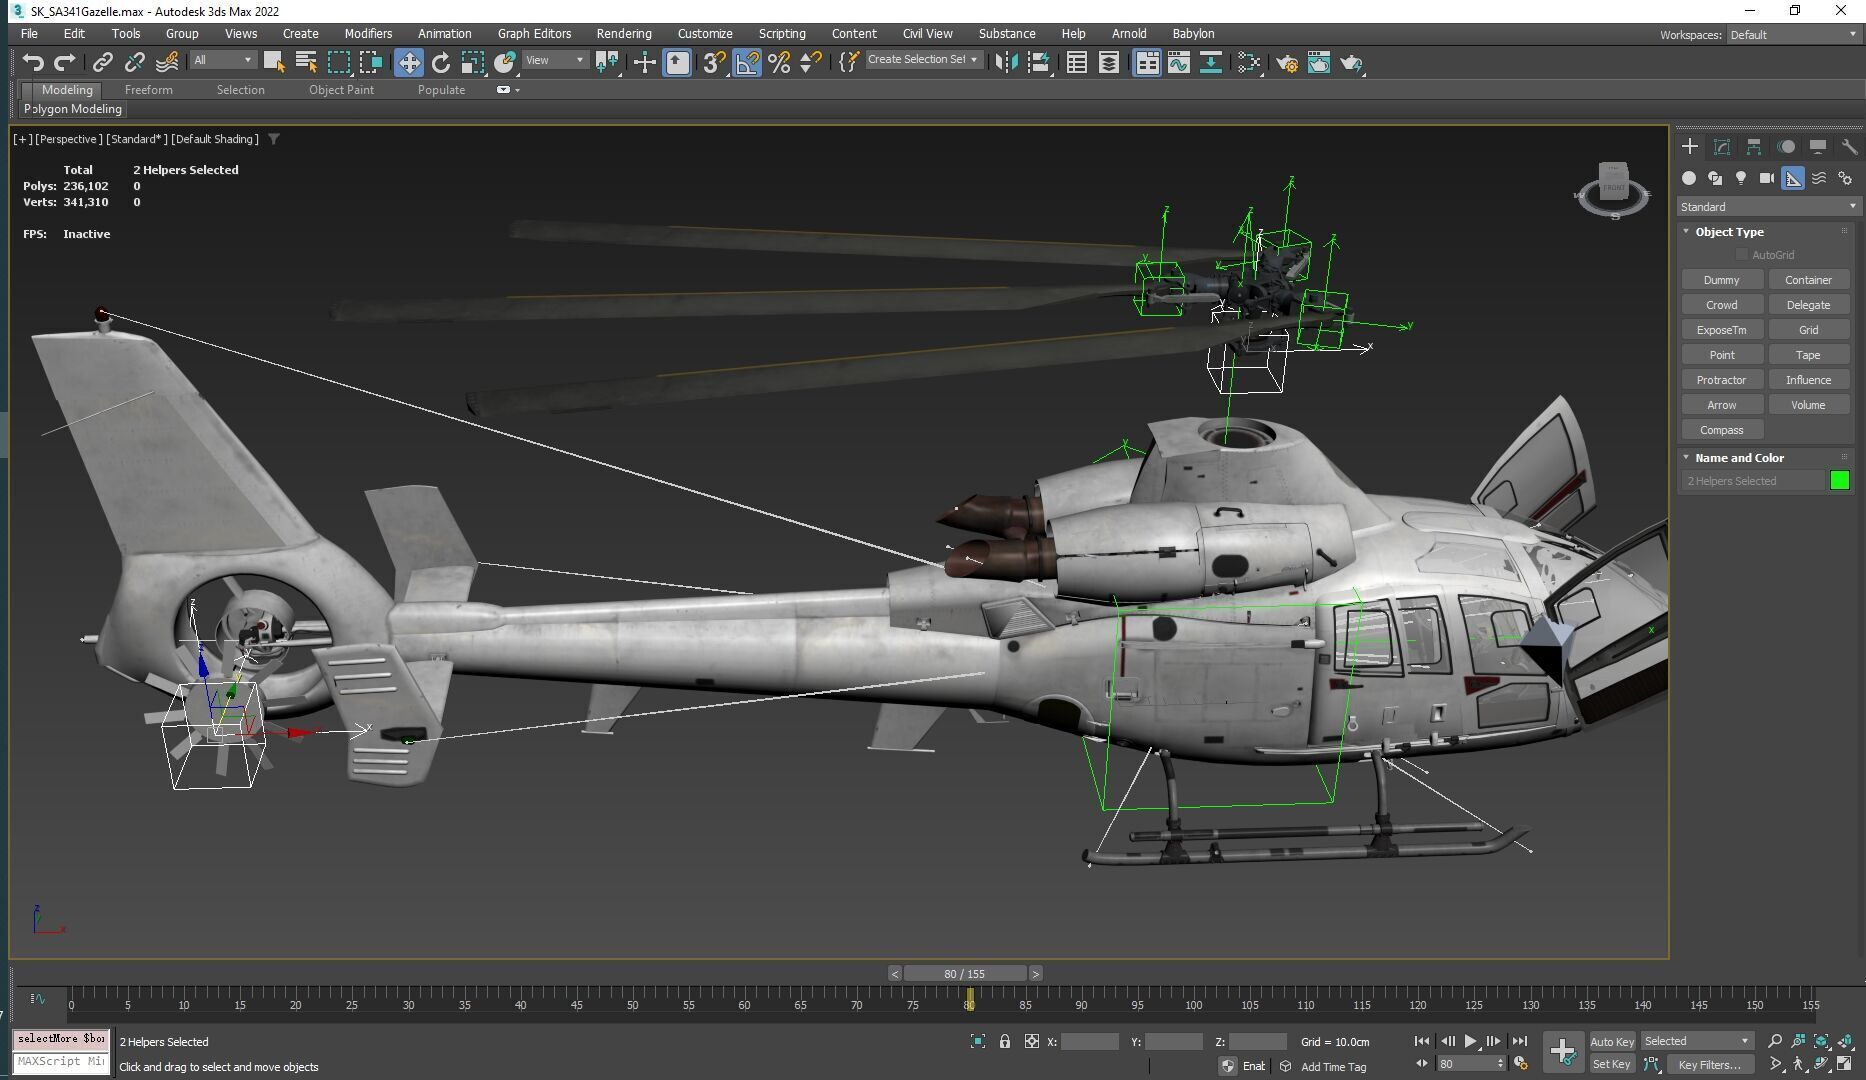Click the Mirror tool icon
Image resolution: width=1866 pixels, height=1080 pixels.
(1006, 63)
